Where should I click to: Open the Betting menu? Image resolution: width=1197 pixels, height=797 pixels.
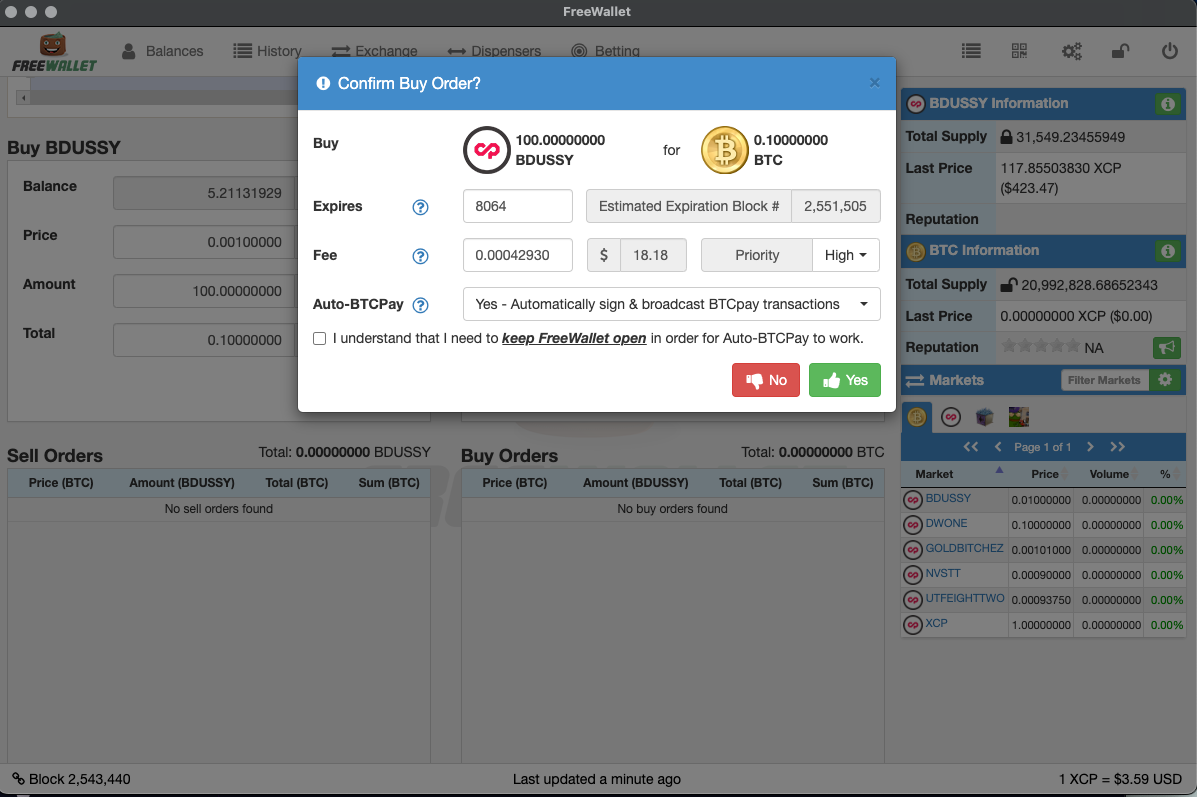[605, 51]
